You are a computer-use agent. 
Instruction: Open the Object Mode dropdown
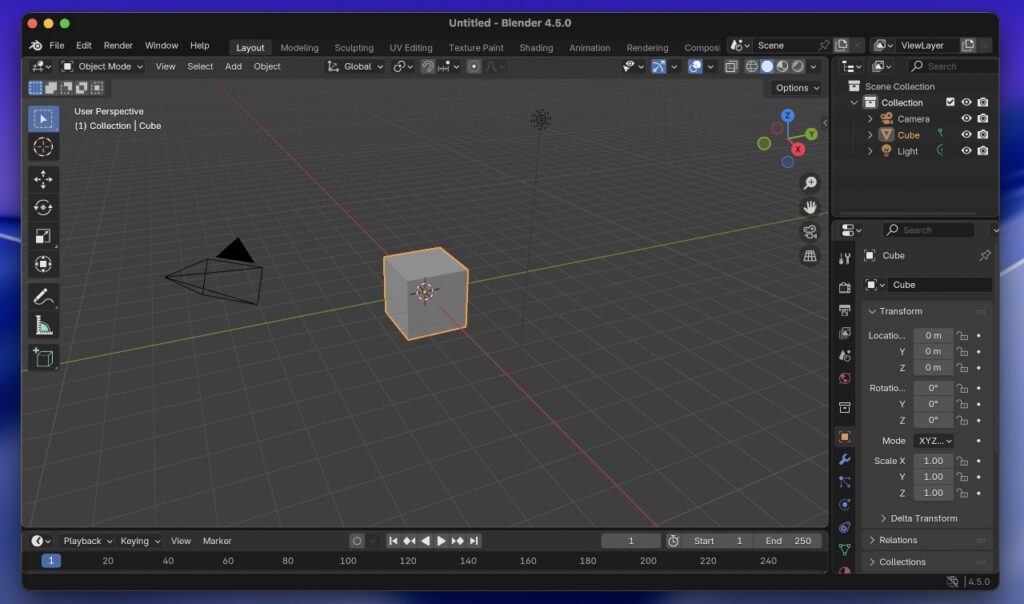(102, 67)
